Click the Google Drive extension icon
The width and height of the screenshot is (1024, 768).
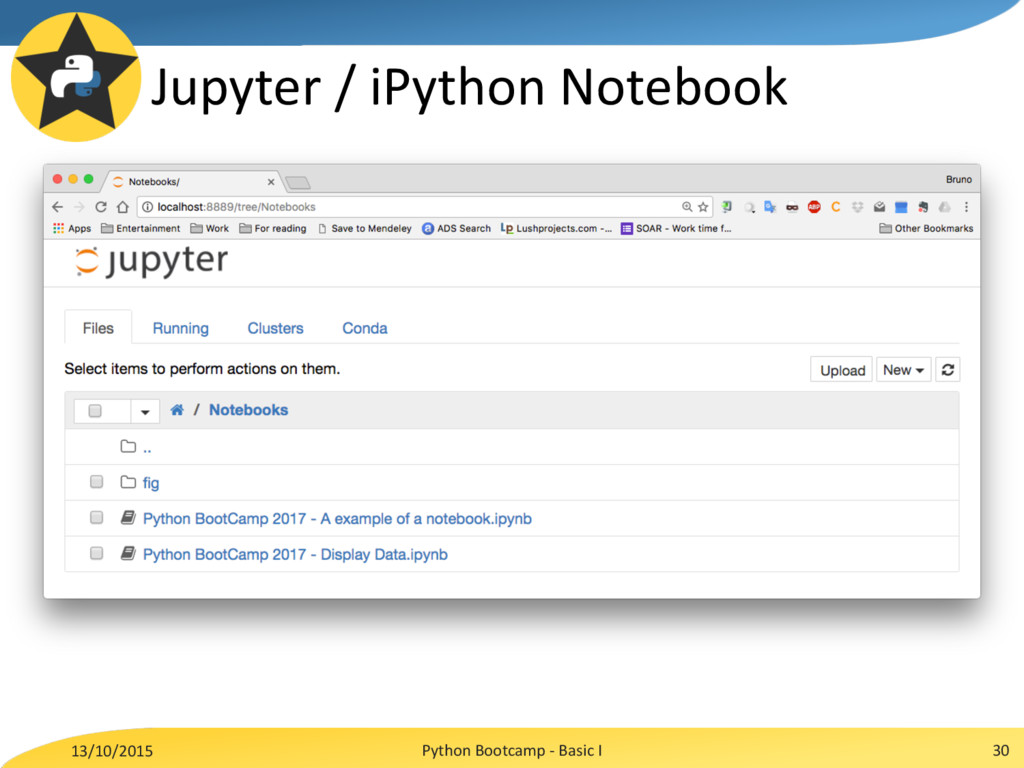(x=944, y=207)
